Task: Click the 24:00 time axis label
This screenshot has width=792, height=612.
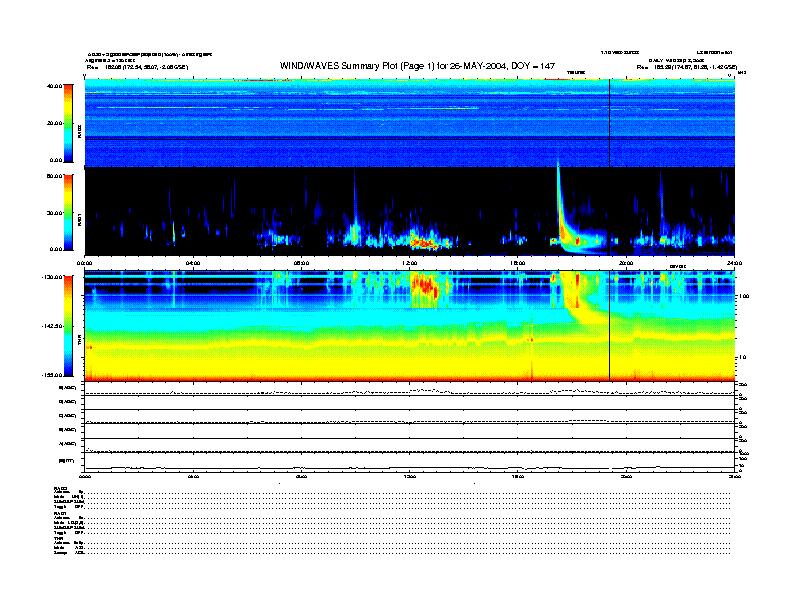Action: [x=733, y=262]
